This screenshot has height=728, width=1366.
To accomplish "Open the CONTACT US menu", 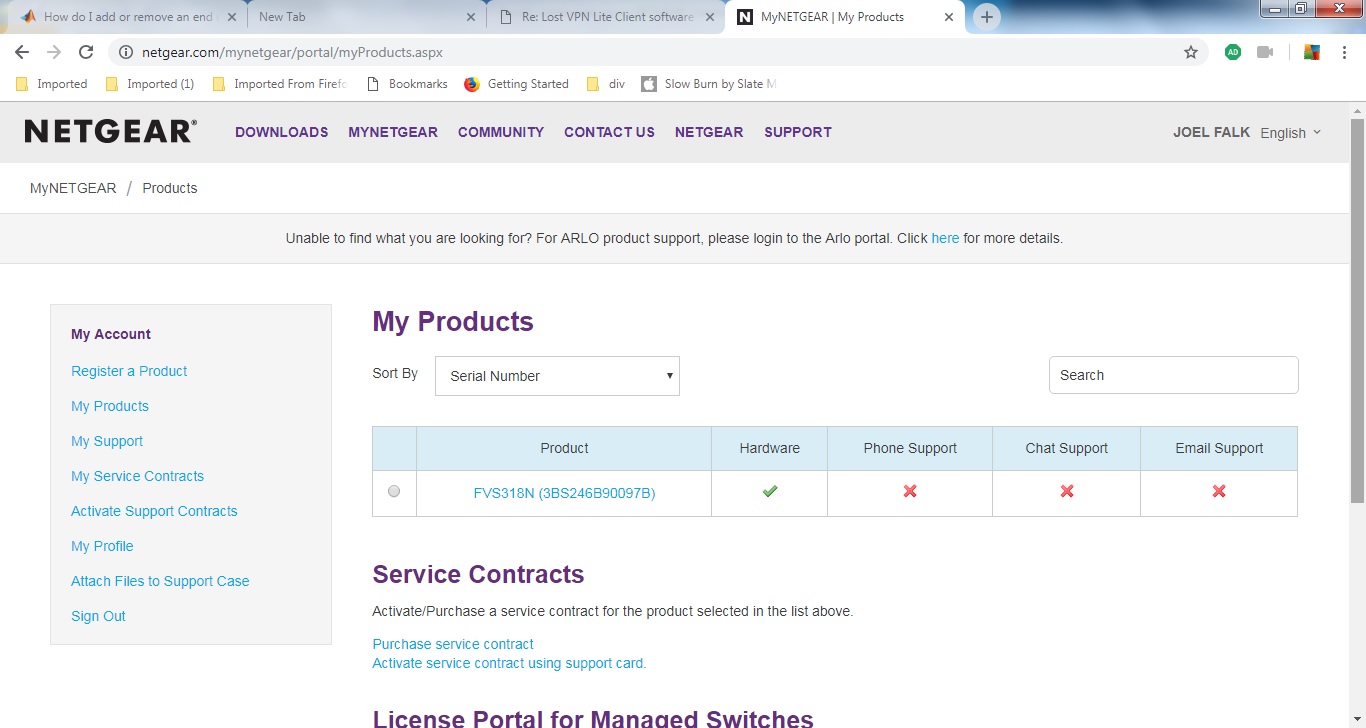I will (x=609, y=132).
